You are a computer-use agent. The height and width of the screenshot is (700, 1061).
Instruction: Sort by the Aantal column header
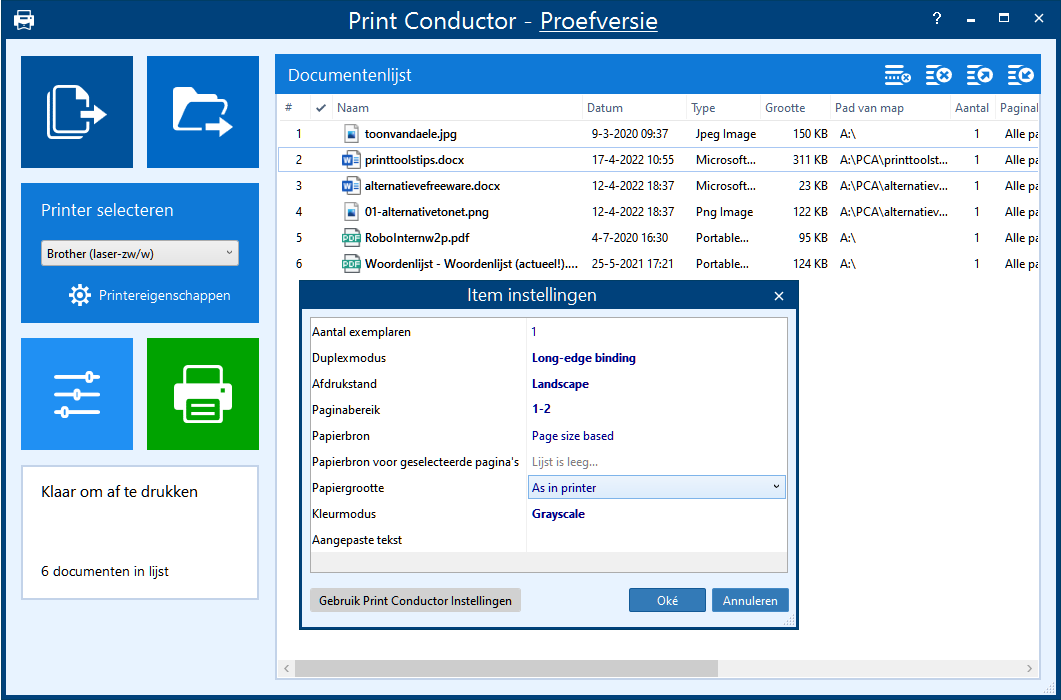[x=972, y=108]
